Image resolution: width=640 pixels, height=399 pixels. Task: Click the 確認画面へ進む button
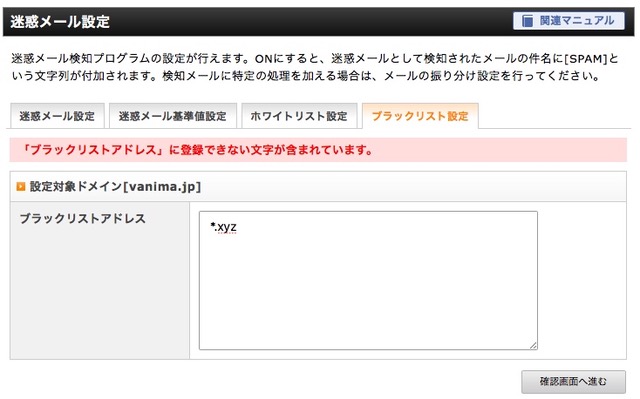point(573,381)
